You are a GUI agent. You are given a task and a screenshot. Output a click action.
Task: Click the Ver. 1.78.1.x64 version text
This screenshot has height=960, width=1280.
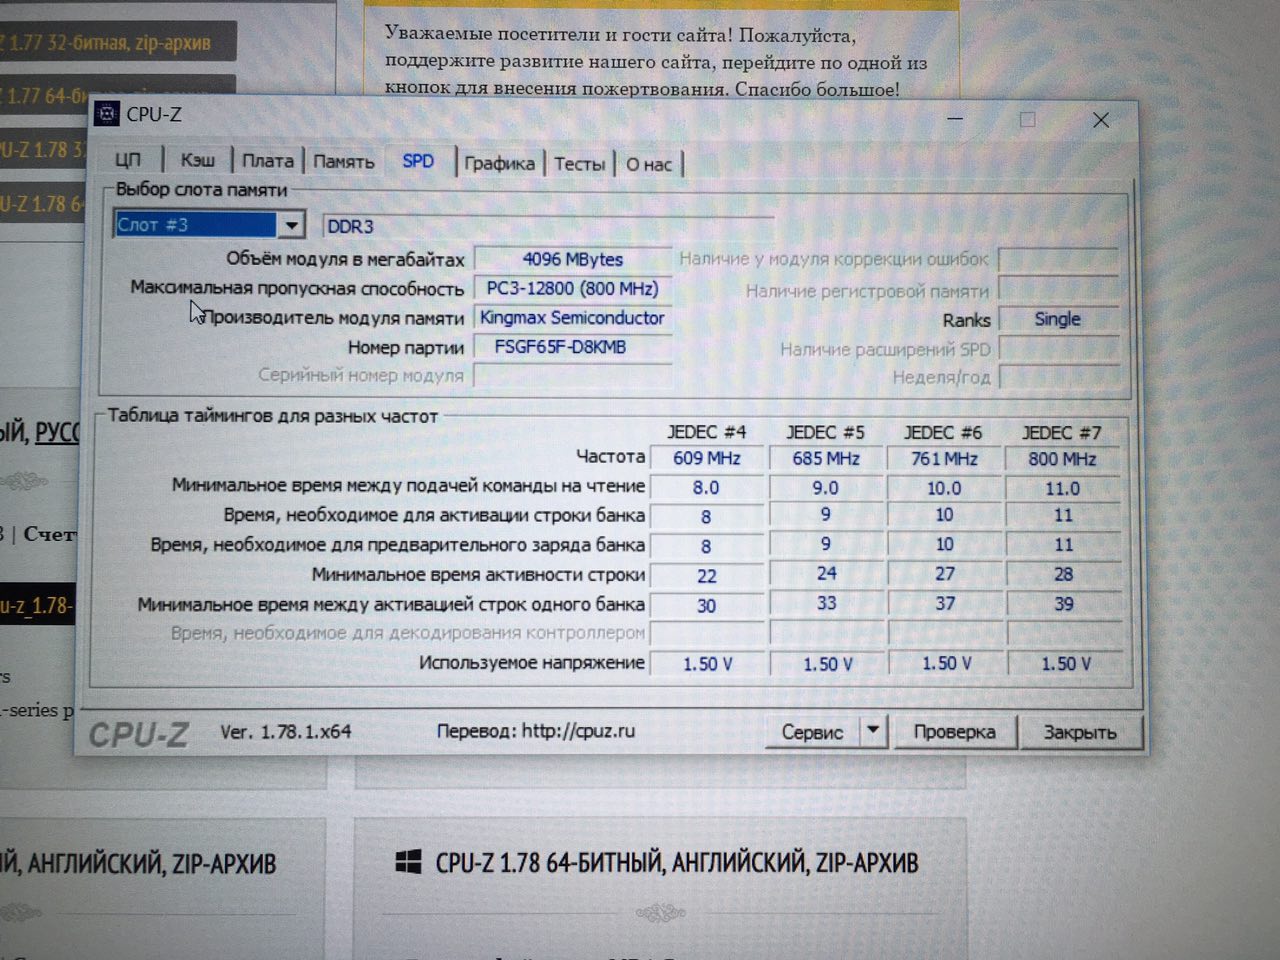click(286, 731)
